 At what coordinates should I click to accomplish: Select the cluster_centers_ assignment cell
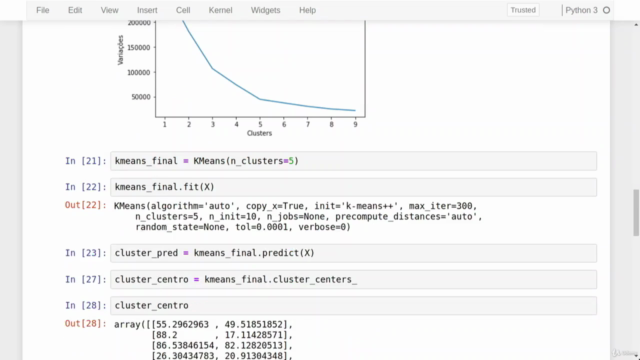[x=353, y=280]
